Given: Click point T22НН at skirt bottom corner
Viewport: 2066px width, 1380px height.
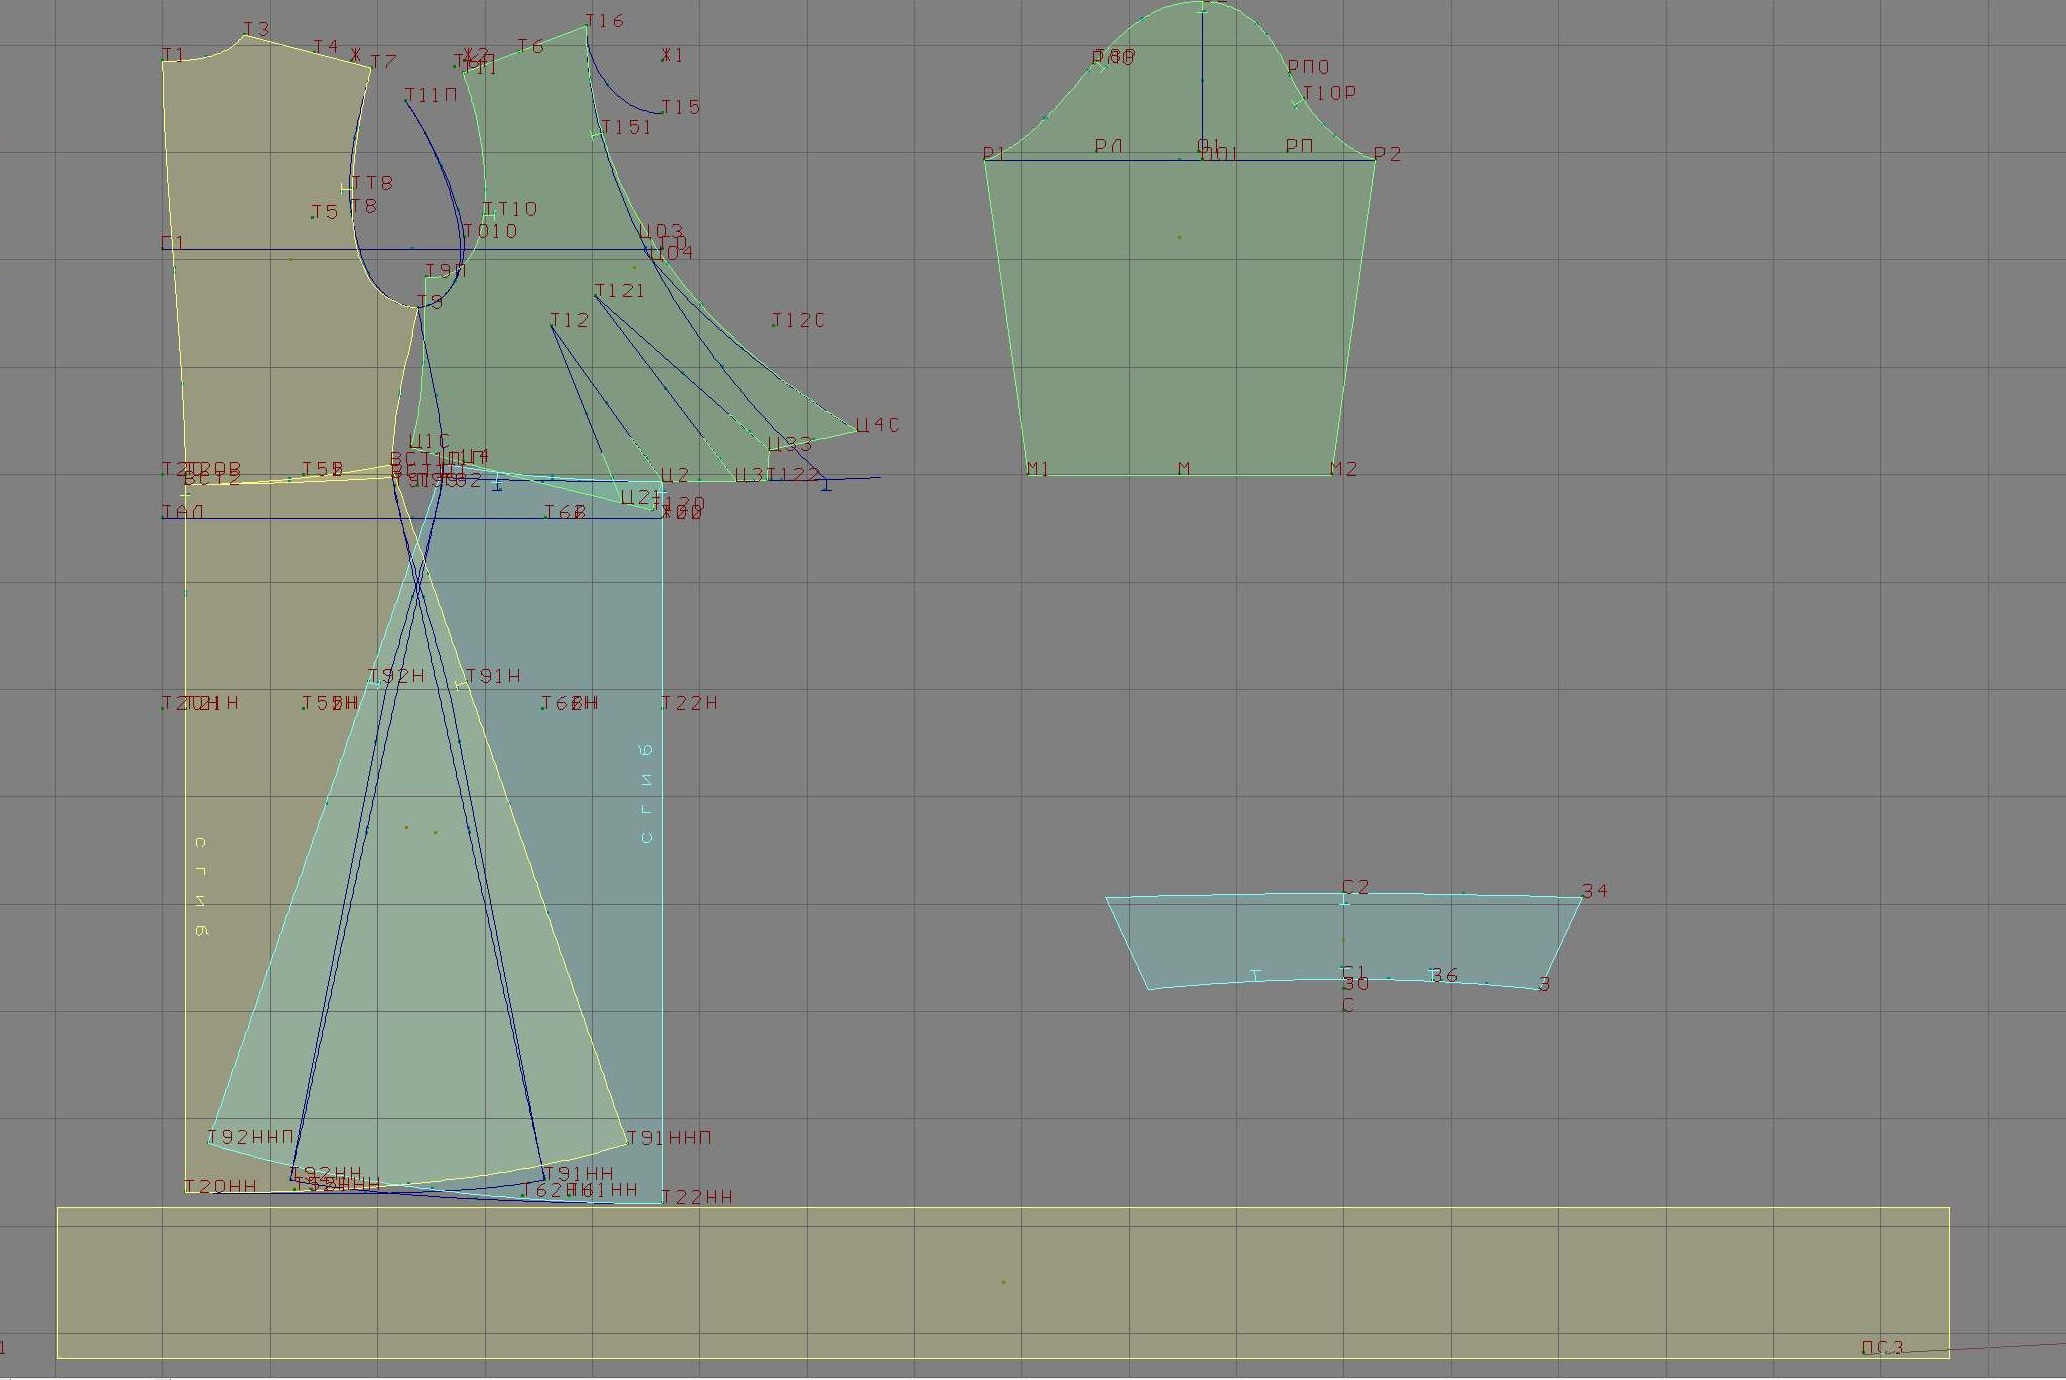Looking at the screenshot, I should [x=662, y=1202].
